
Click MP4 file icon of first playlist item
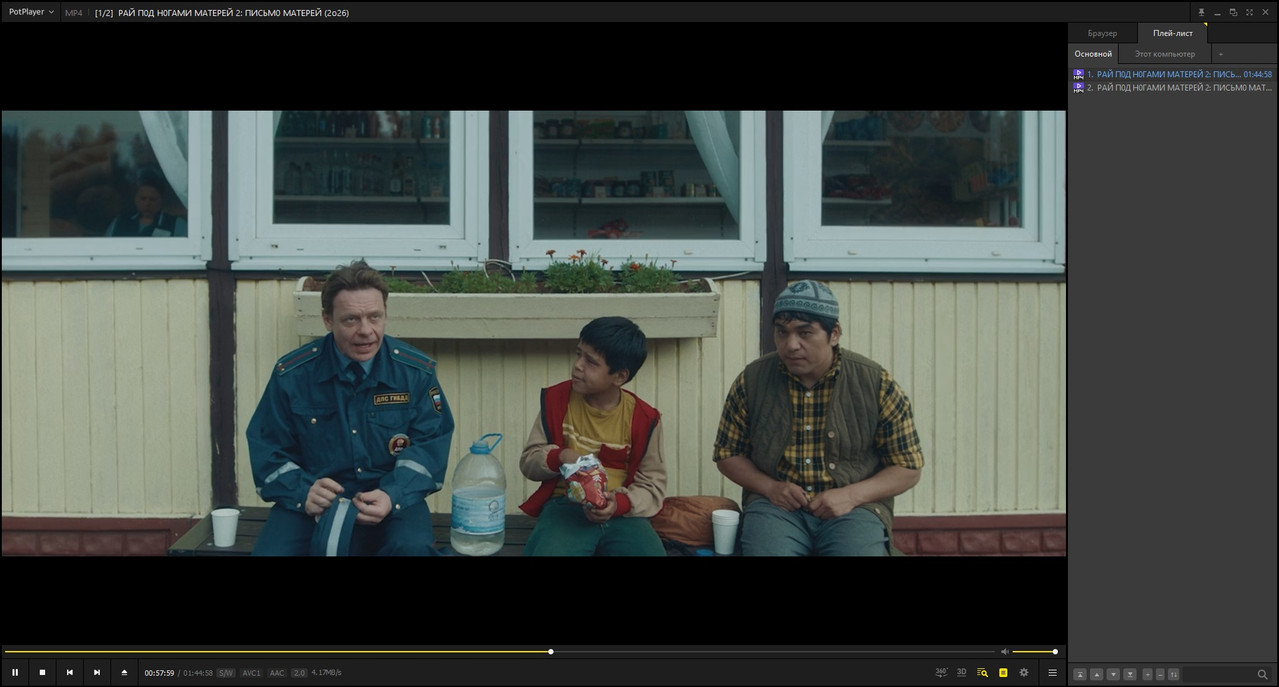click(x=1078, y=74)
